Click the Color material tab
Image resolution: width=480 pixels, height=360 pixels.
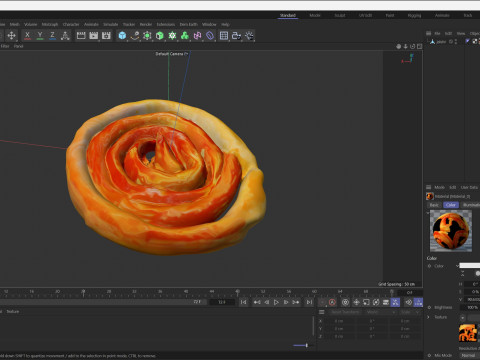[451, 205]
